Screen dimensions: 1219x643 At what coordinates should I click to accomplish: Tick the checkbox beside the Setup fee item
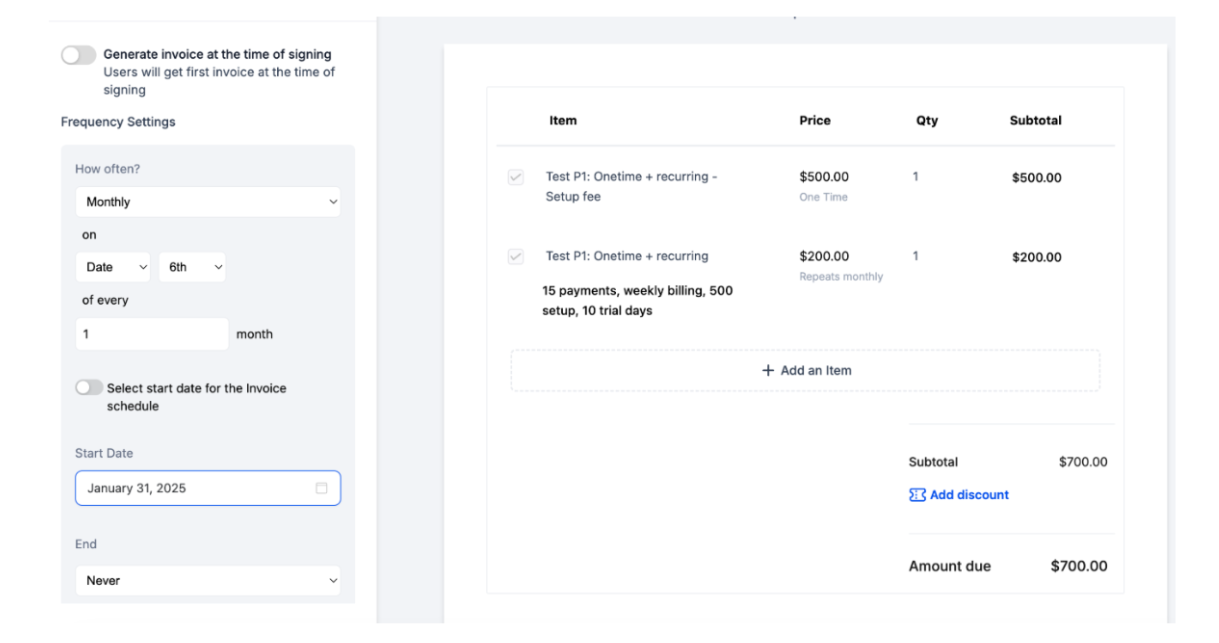[516, 177]
